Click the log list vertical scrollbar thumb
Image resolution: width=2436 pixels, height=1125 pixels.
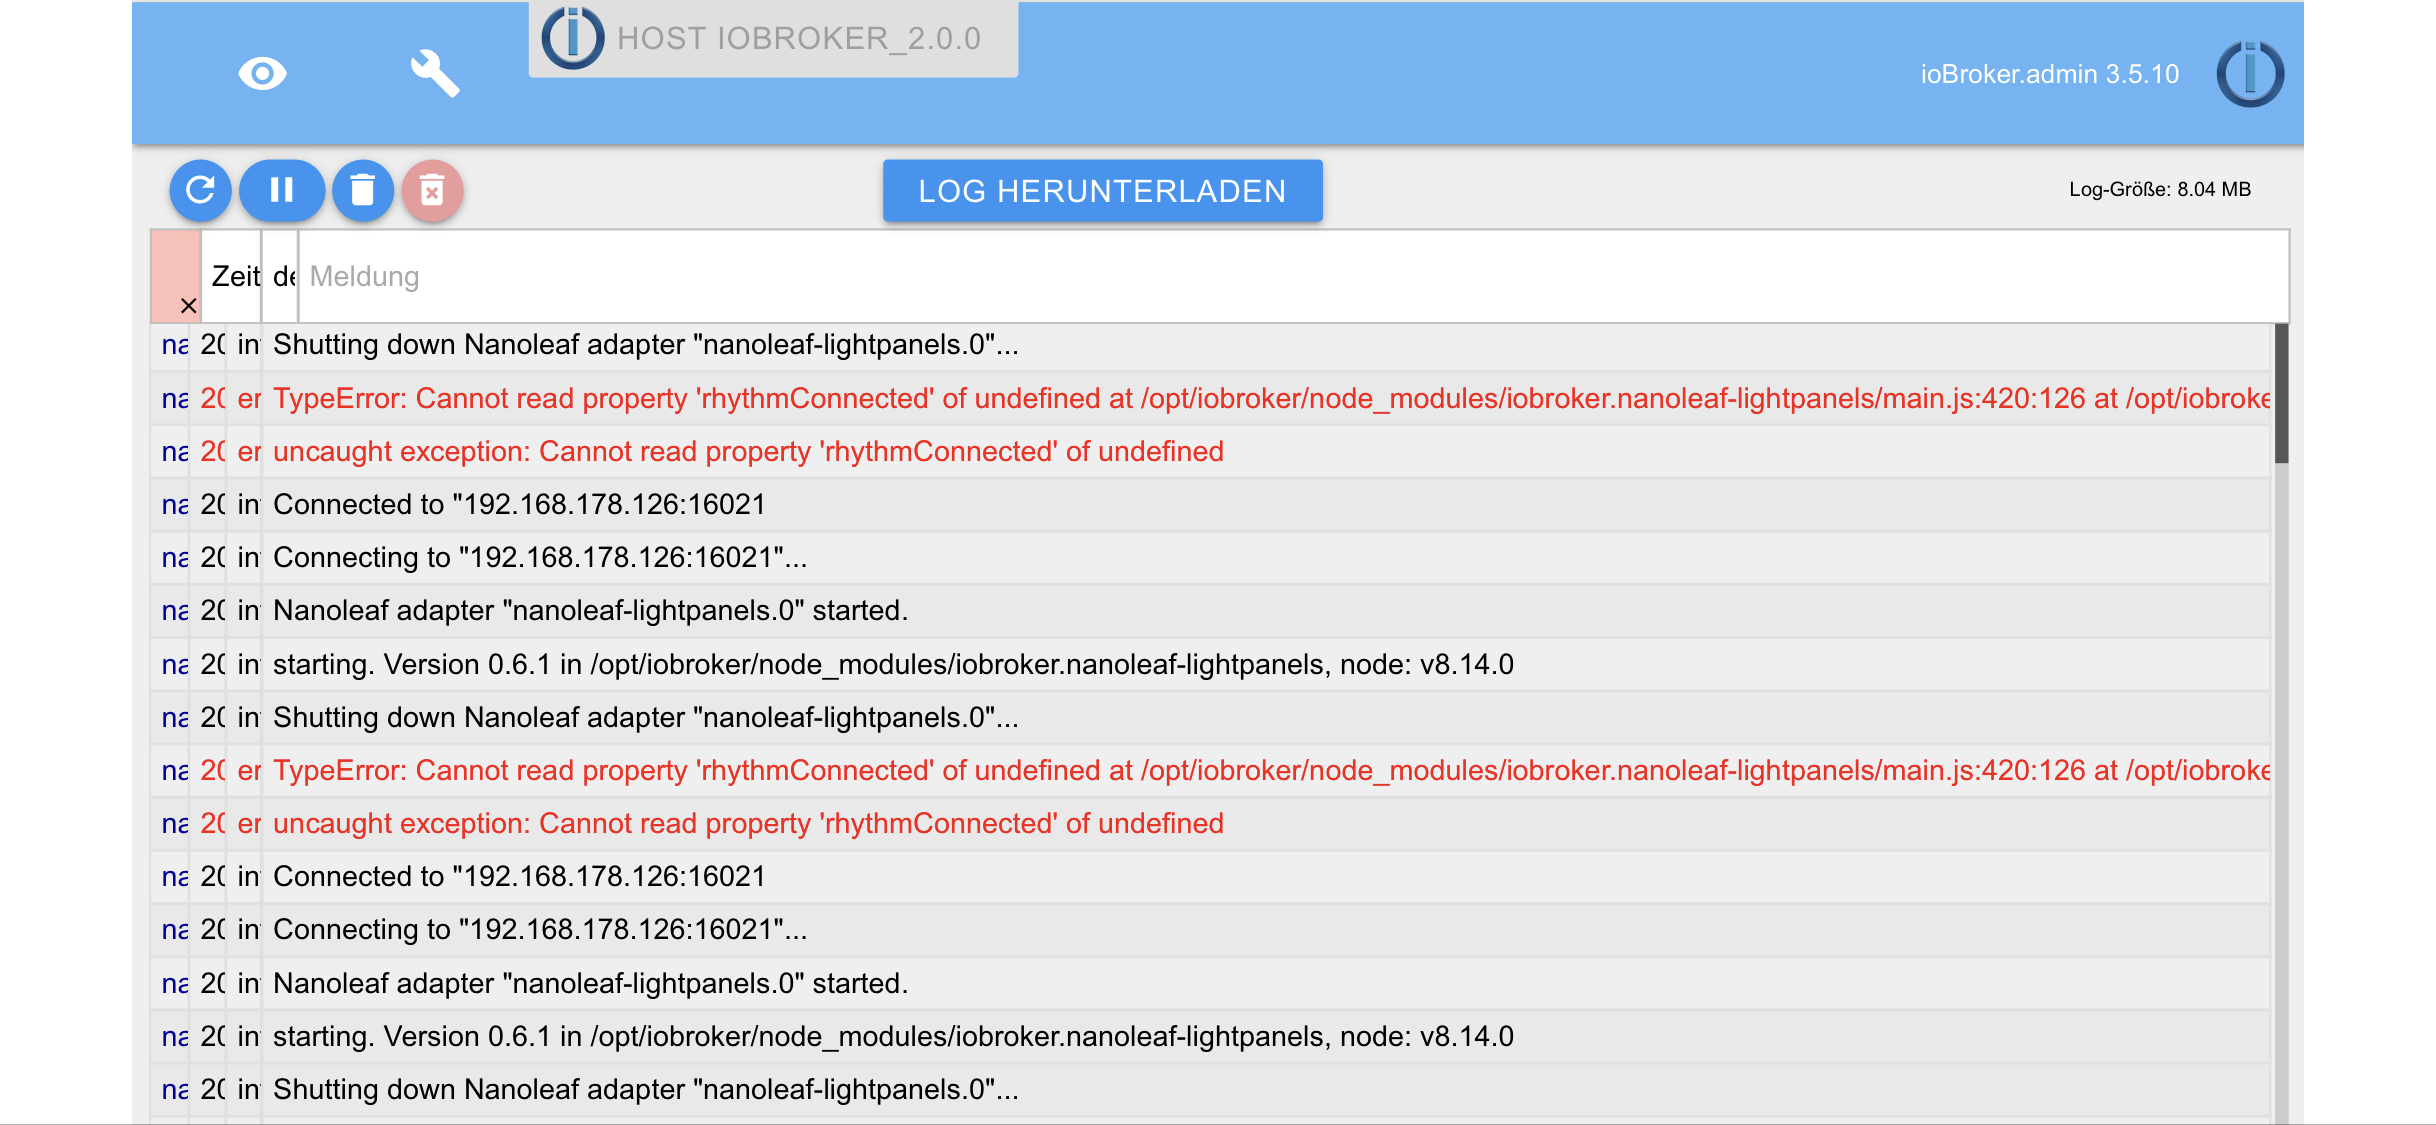[x=2281, y=393]
